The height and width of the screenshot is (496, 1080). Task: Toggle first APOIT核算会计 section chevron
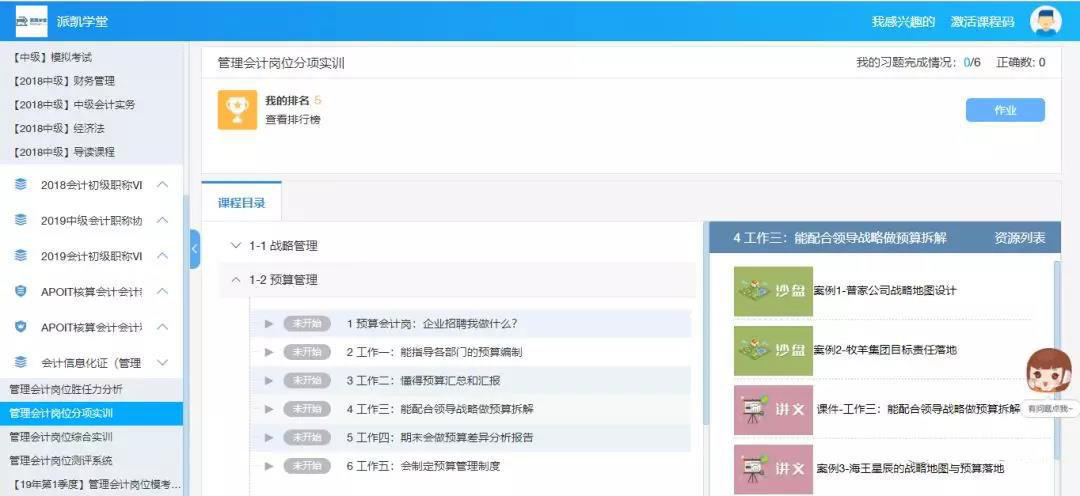point(163,291)
